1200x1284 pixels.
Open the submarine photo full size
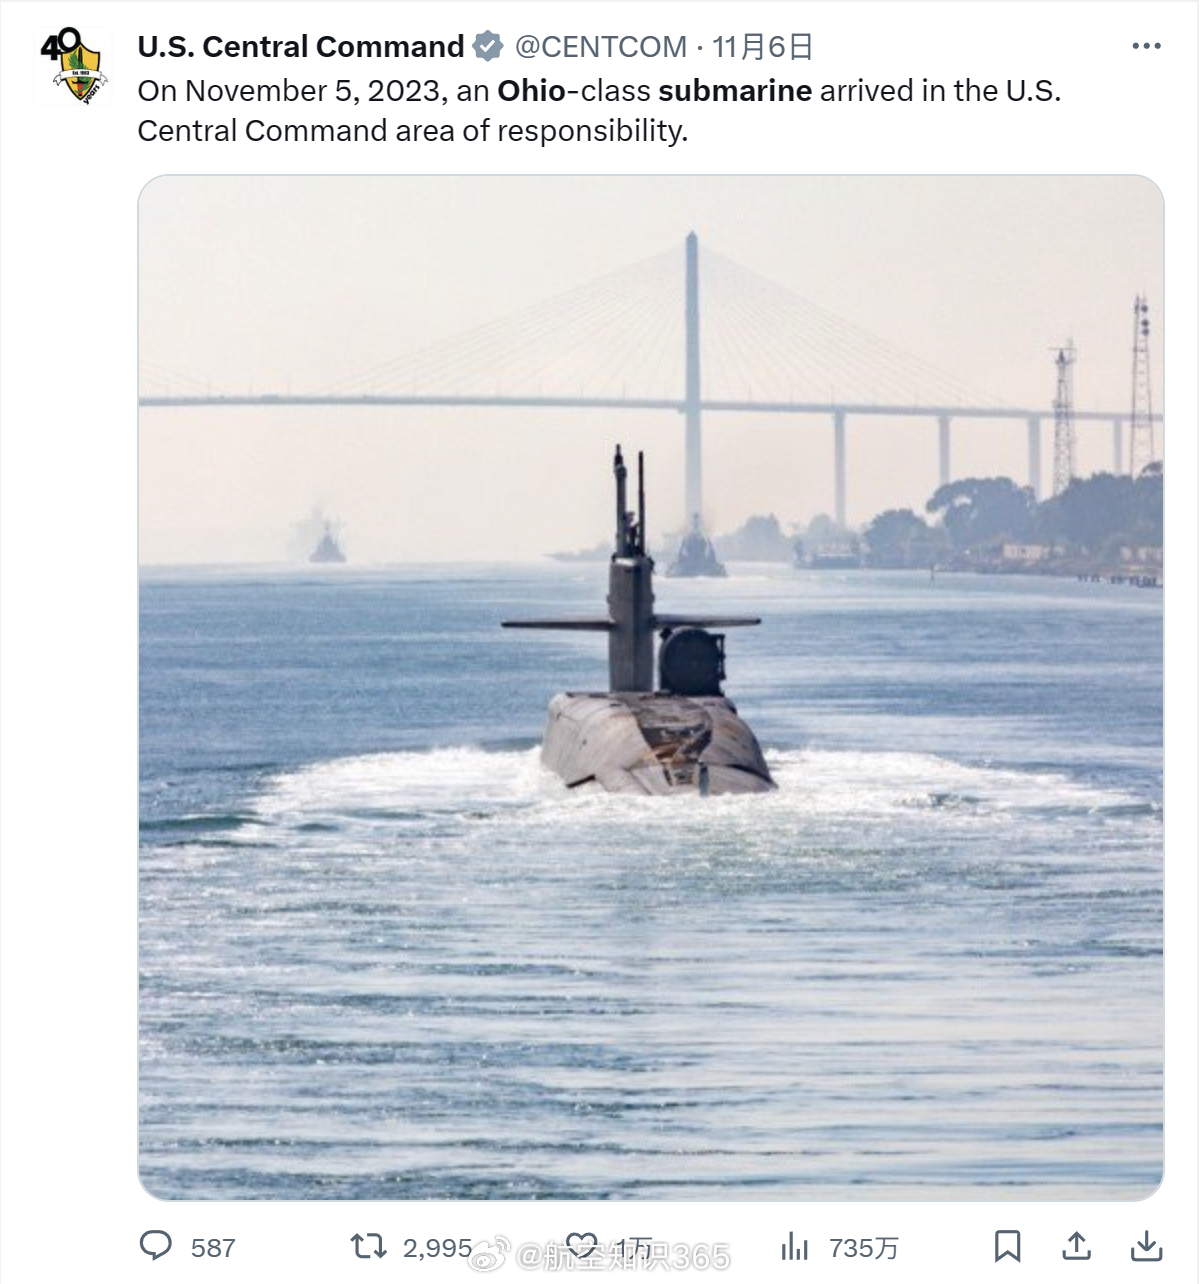click(651, 688)
